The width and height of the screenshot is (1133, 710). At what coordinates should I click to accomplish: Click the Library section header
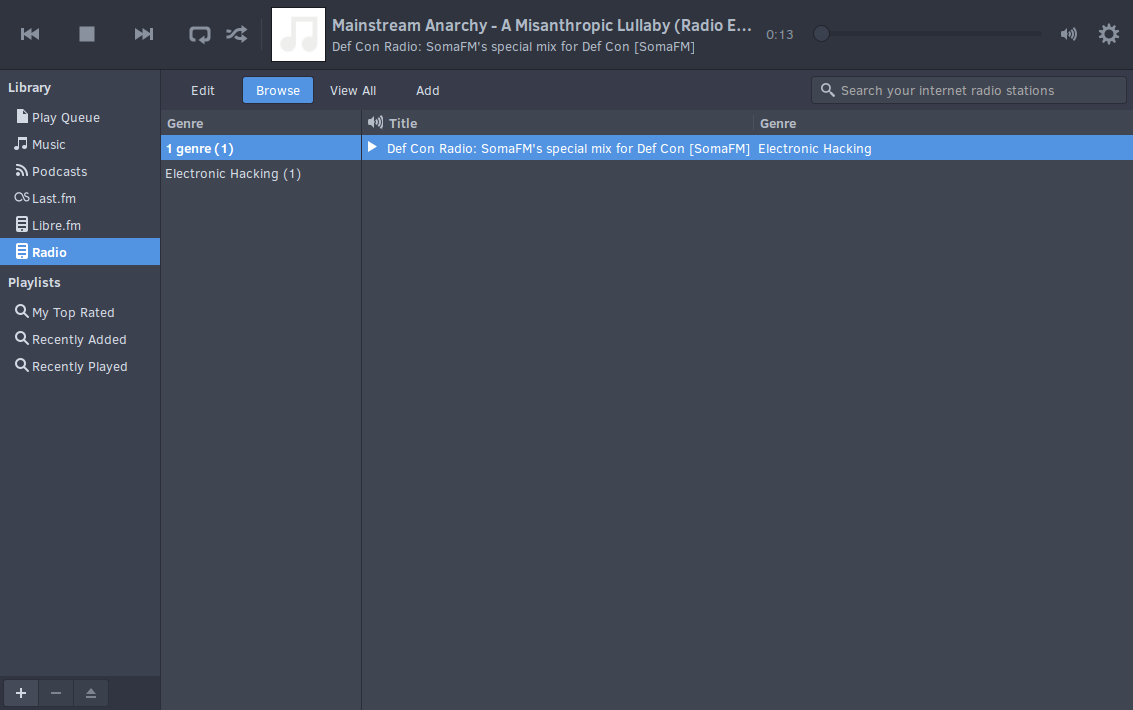coord(30,87)
